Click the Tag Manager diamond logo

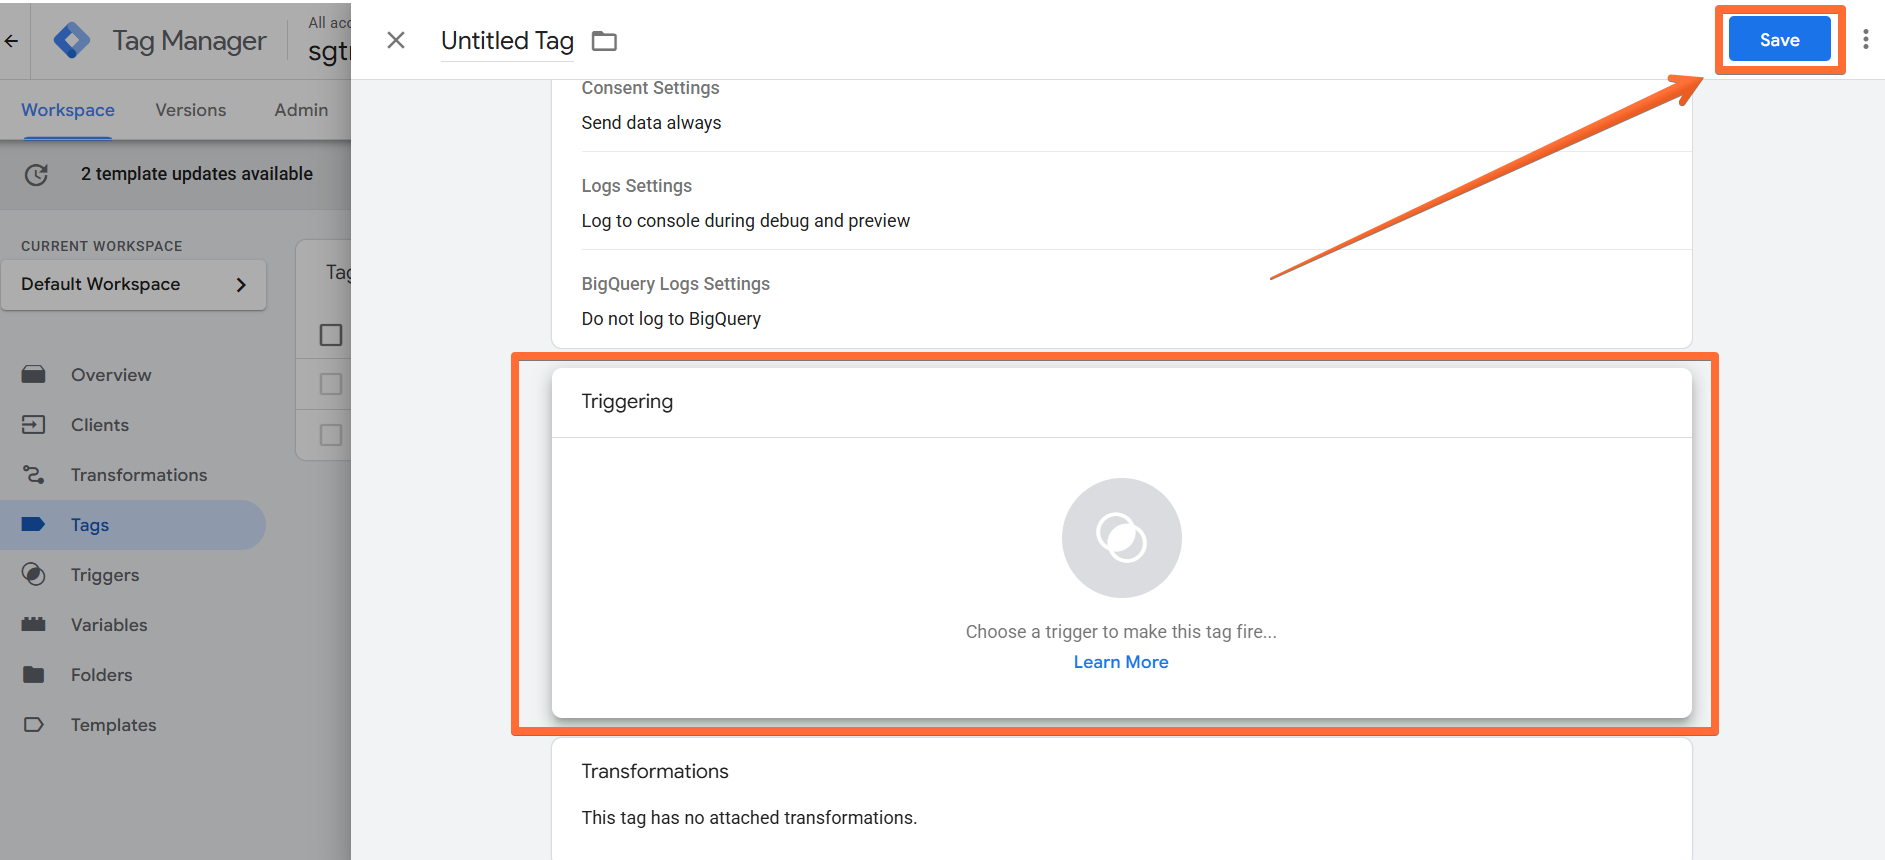[x=71, y=40]
